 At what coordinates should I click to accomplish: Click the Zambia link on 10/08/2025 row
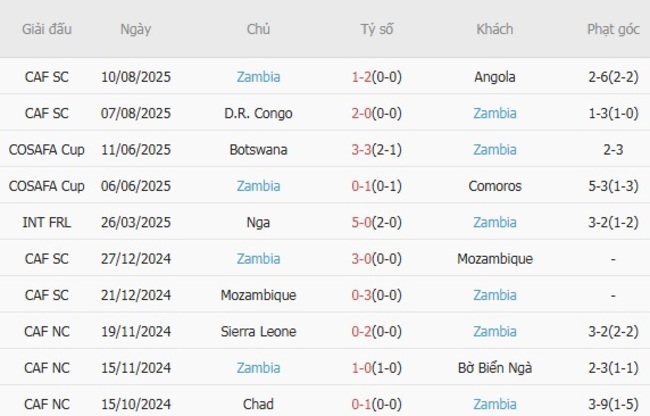tap(258, 76)
